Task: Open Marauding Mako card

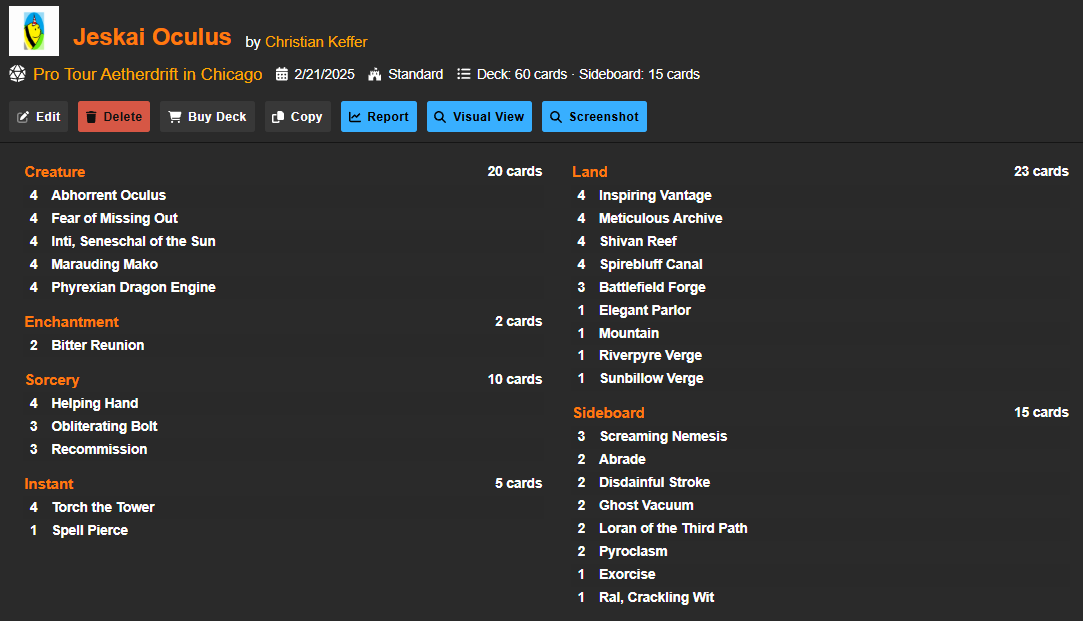Action: (x=104, y=265)
